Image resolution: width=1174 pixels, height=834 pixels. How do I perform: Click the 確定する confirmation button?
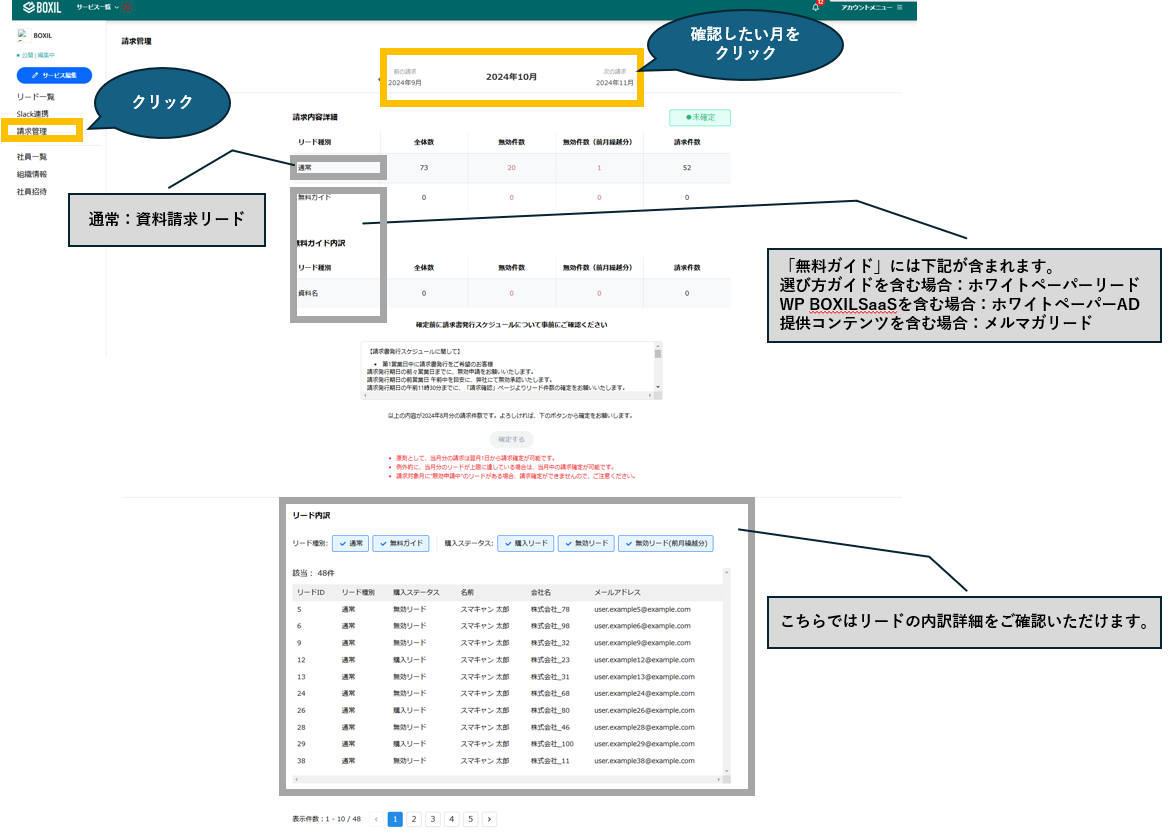point(510,439)
